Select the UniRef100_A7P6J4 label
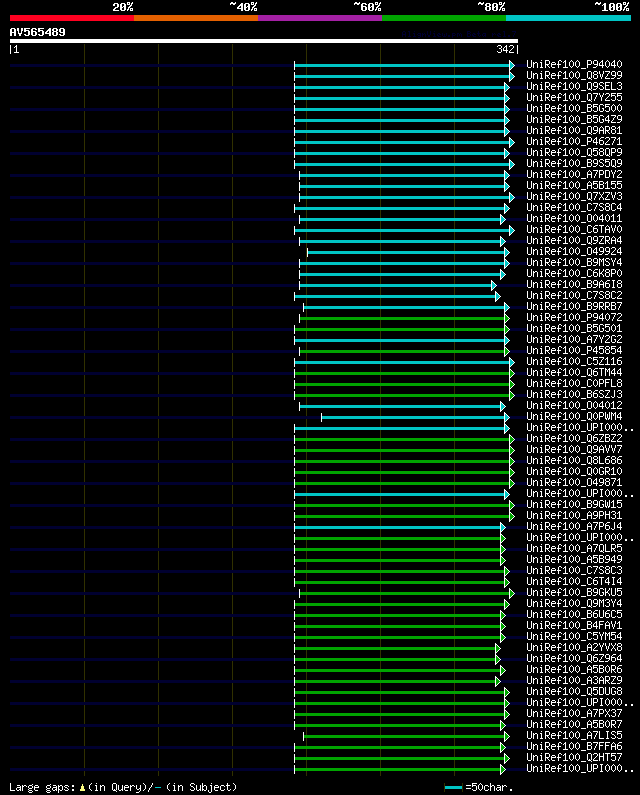 (x=574, y=526)
